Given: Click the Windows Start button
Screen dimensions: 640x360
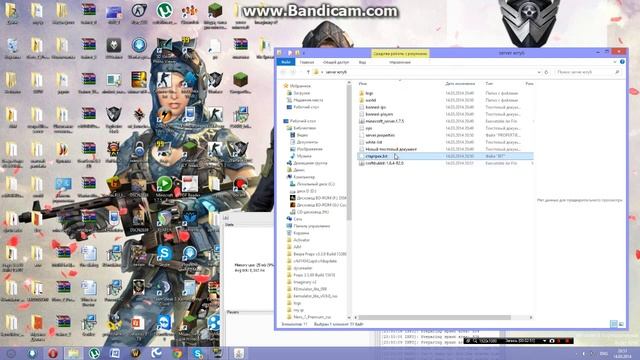Looking at the screenshot, I should pyautogui.click(x=11, y=353).
